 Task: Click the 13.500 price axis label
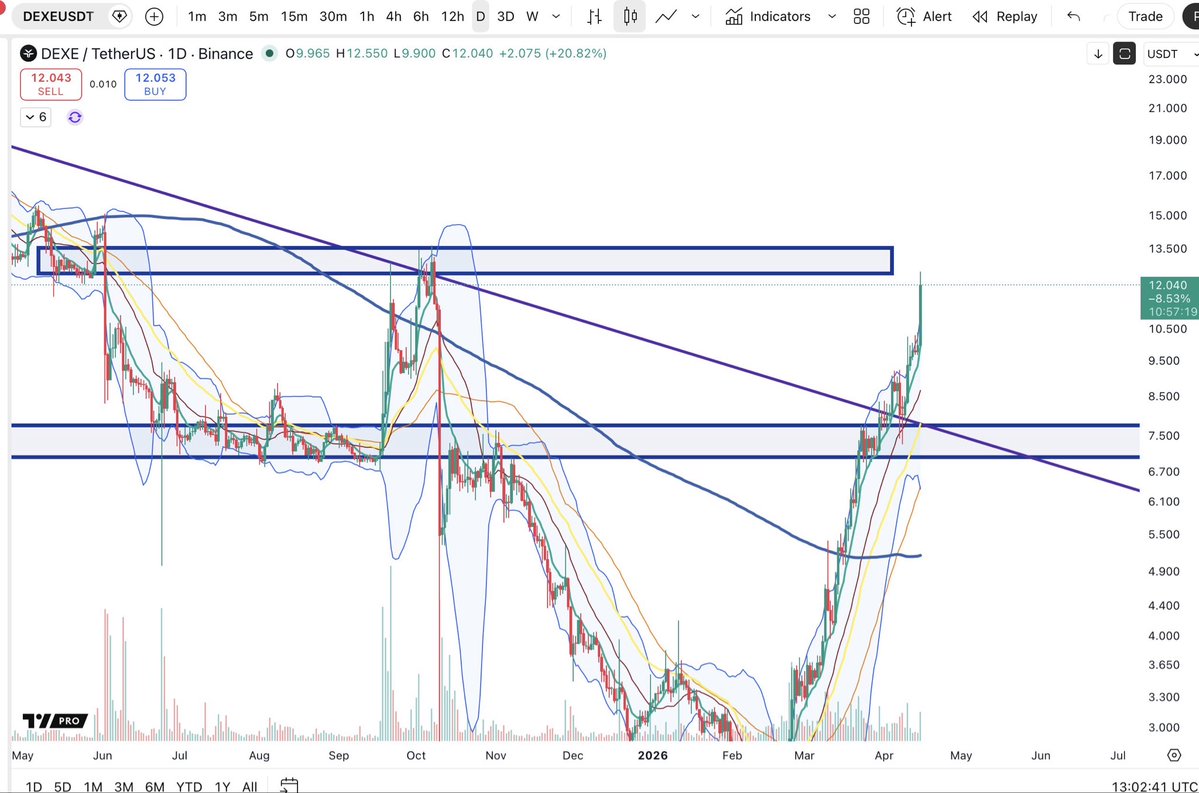point(1168,249)
